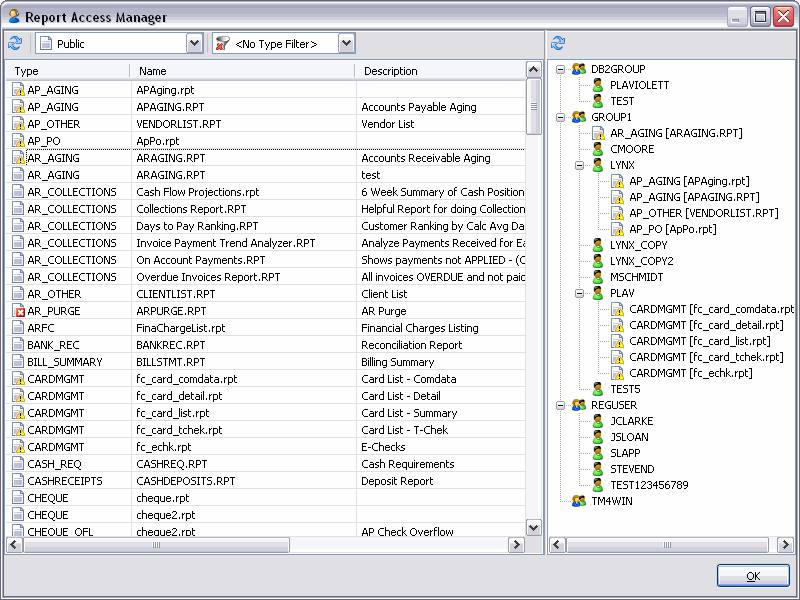This screenshot has height=600, width=800.
Task: Click the refresh icon above the report list
Action: (14, 43)
